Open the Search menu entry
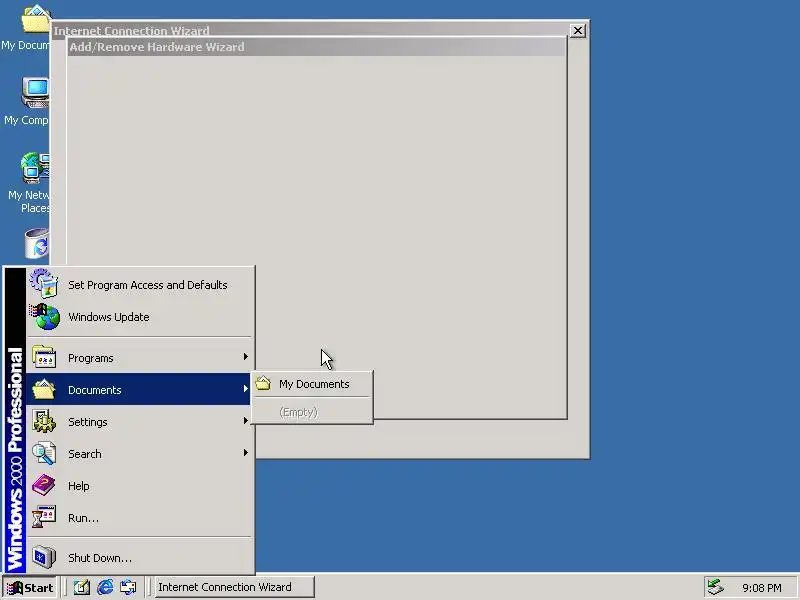This screenshot has height=600, width=800. (138, 454)
